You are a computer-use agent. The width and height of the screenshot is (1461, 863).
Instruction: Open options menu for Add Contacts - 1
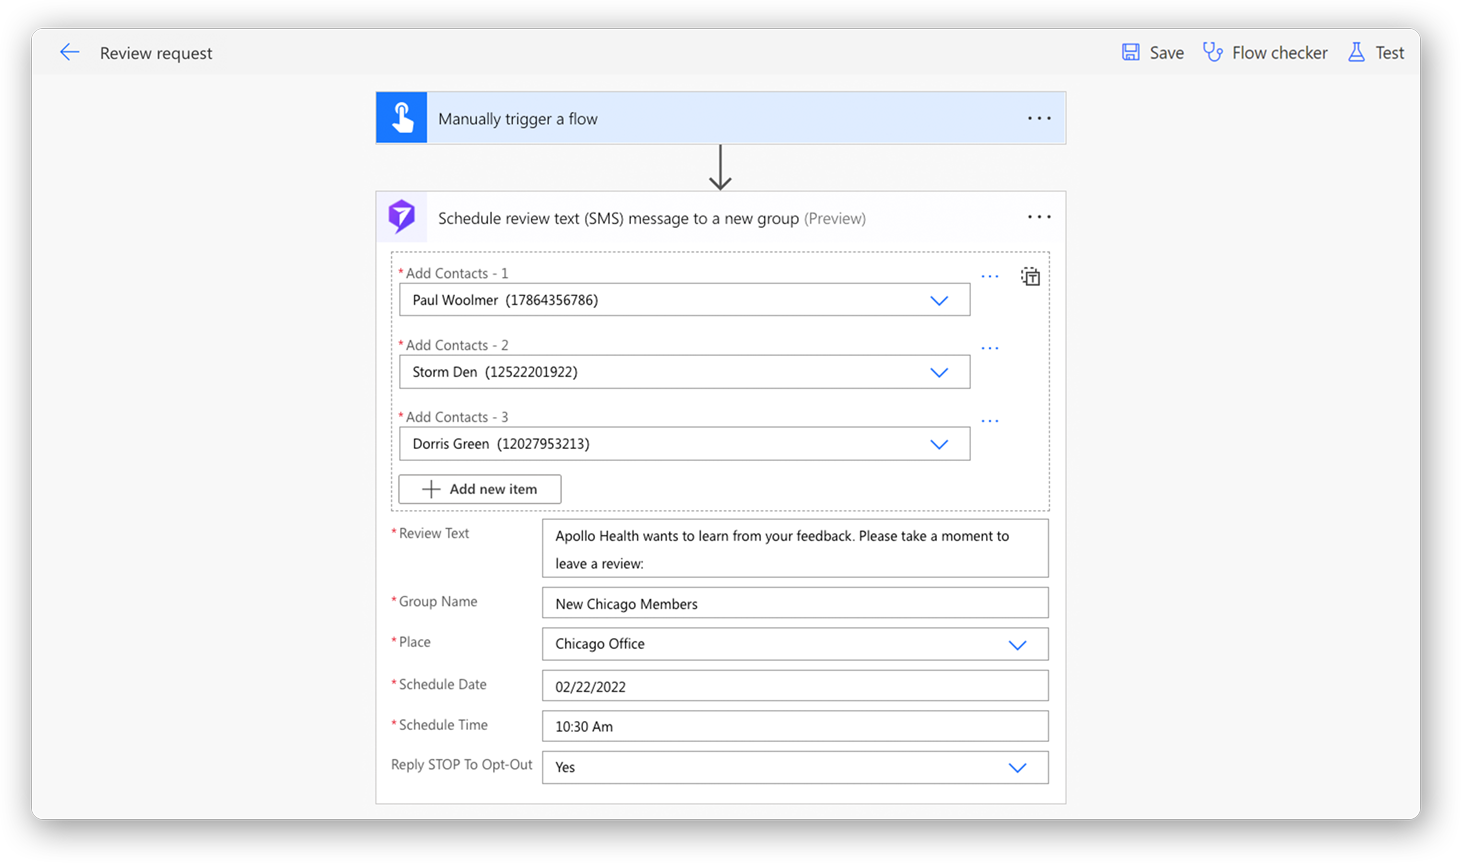[990, 276]
